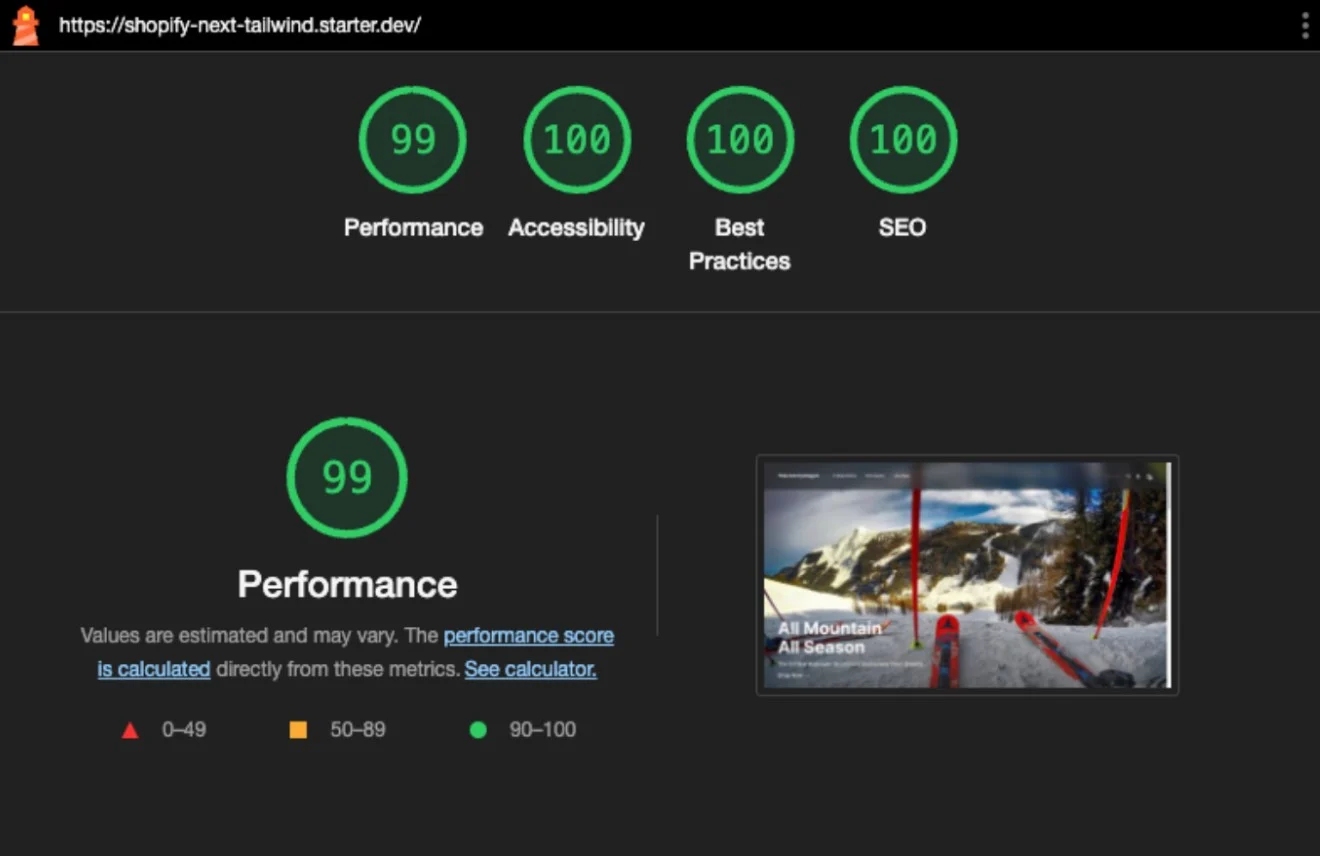Viewport: 1320px width, 856px height.
Task: Click the page URL shopify-next-tailwind.starter.dev
Action: (240, 25)
